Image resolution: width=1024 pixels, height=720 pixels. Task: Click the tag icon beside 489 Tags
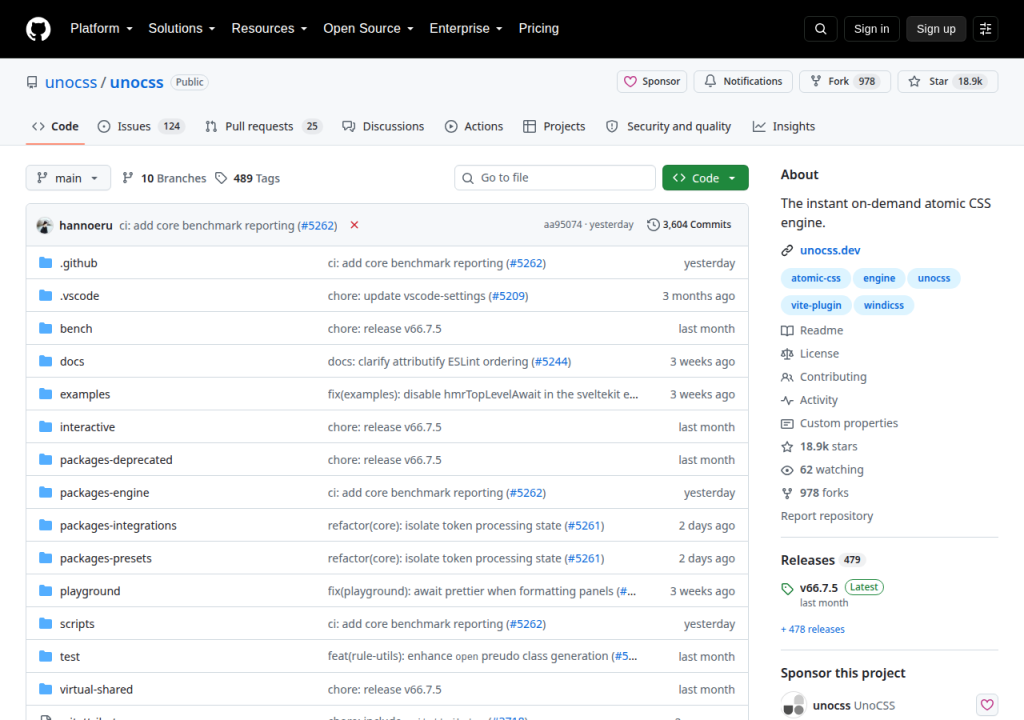(221, 178)
